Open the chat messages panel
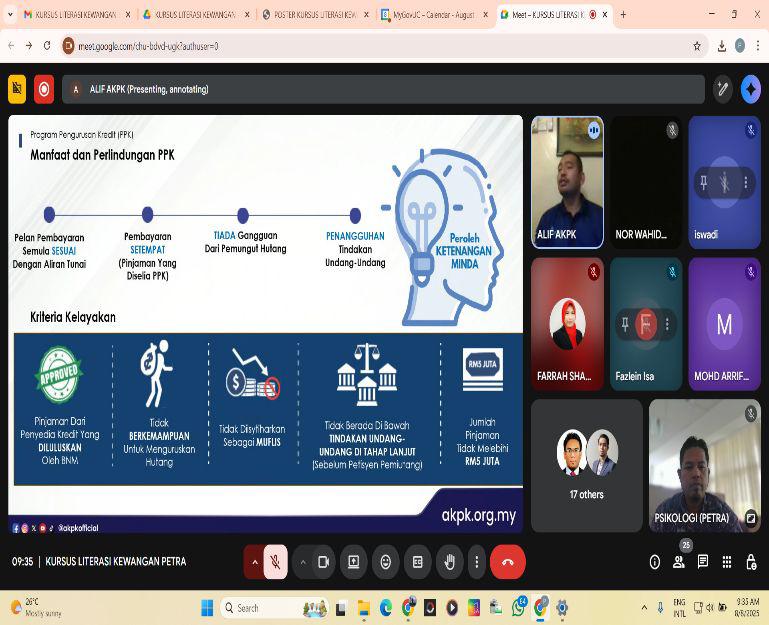The image size is (769, 625). tap(703, 562)
